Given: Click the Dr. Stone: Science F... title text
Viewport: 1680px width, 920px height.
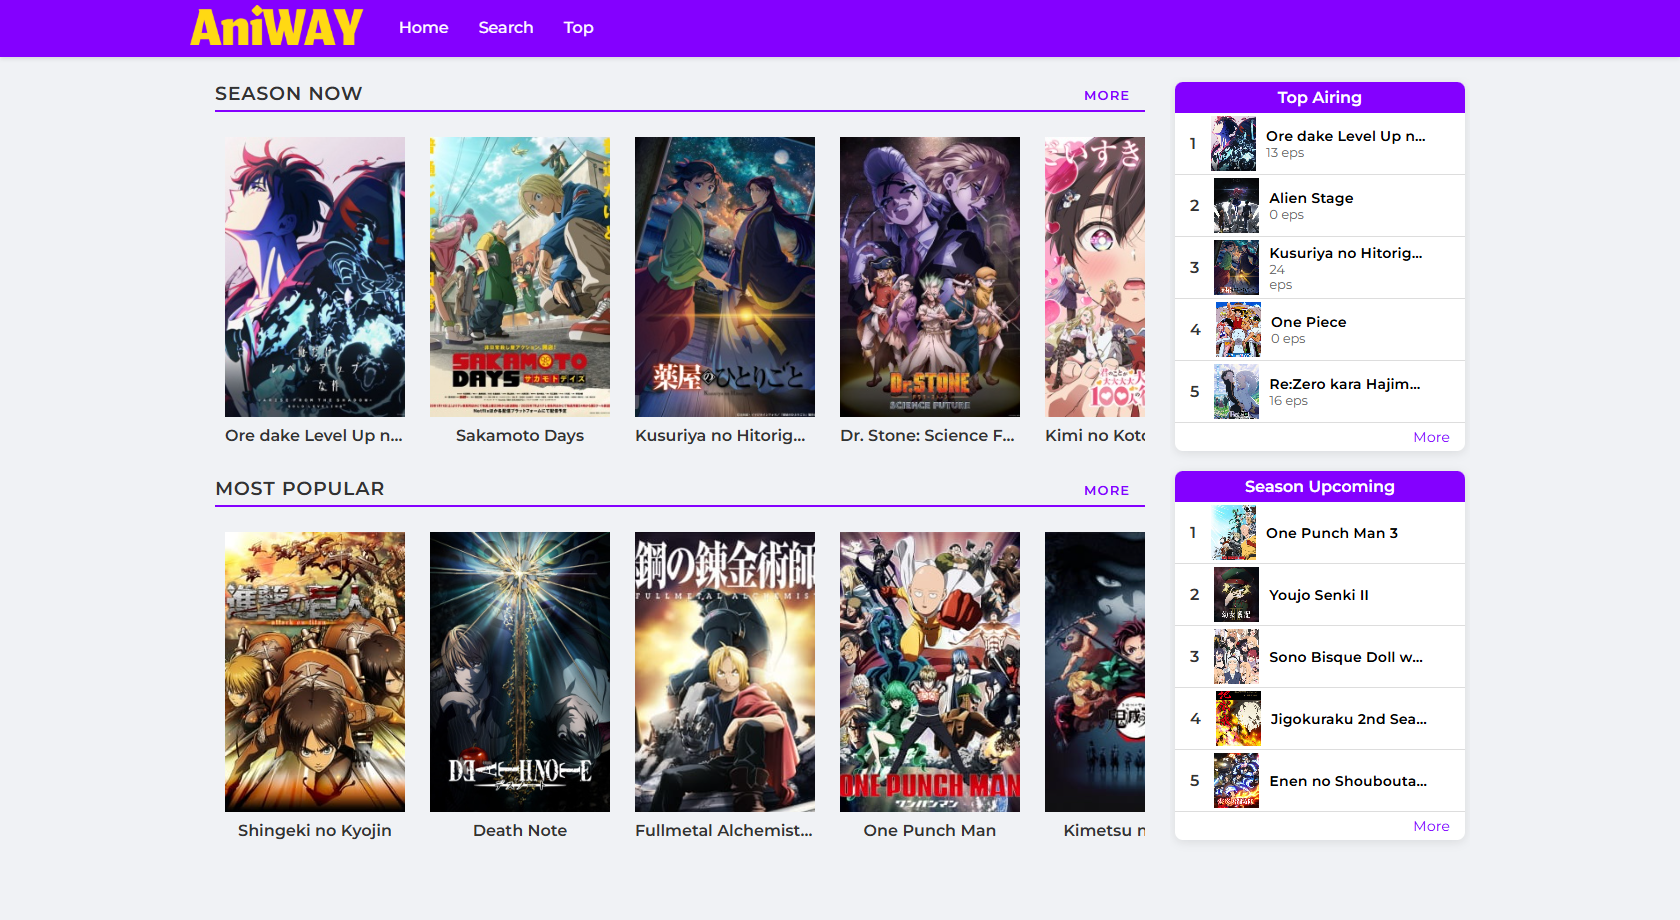Looking at the screenshot, I should (927, 435).
